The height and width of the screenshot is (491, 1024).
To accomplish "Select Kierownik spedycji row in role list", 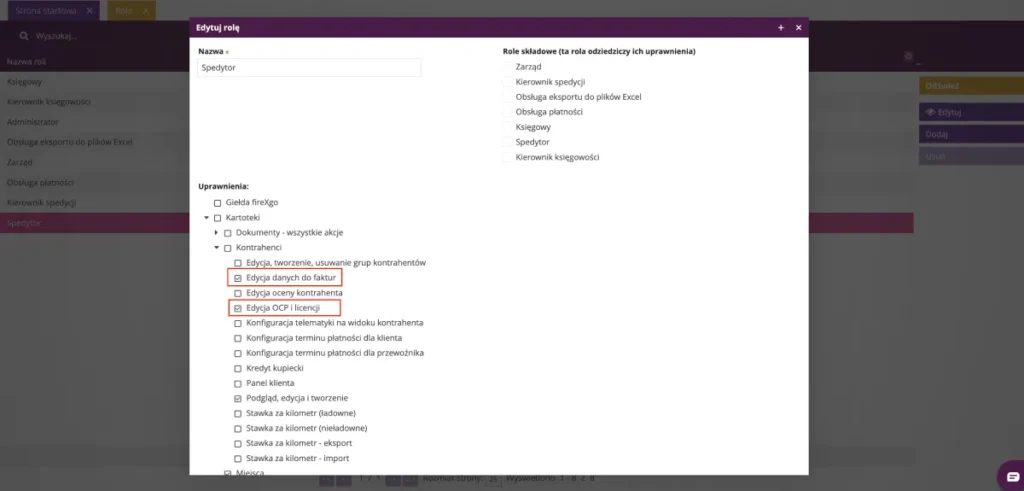I will [x=95, y=202].
